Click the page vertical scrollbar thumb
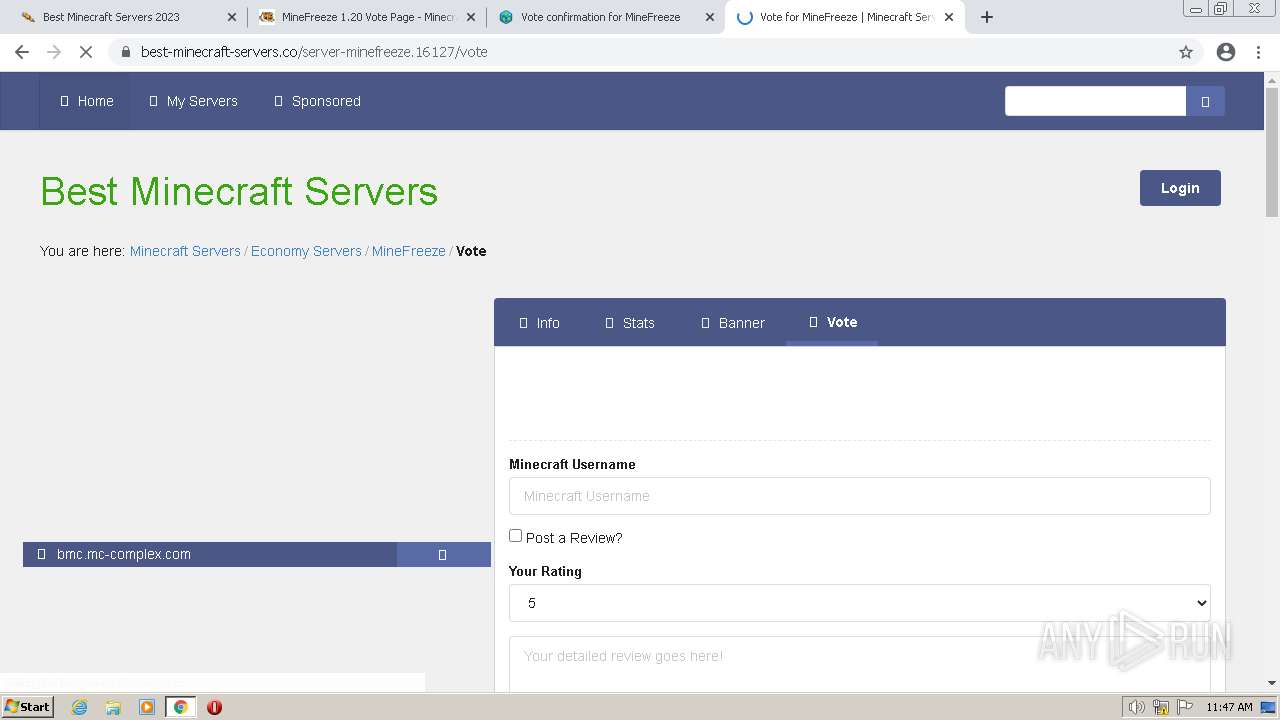Image resolution: width=1280 pixels, height=720 pixels. (x=1272, y=152)
